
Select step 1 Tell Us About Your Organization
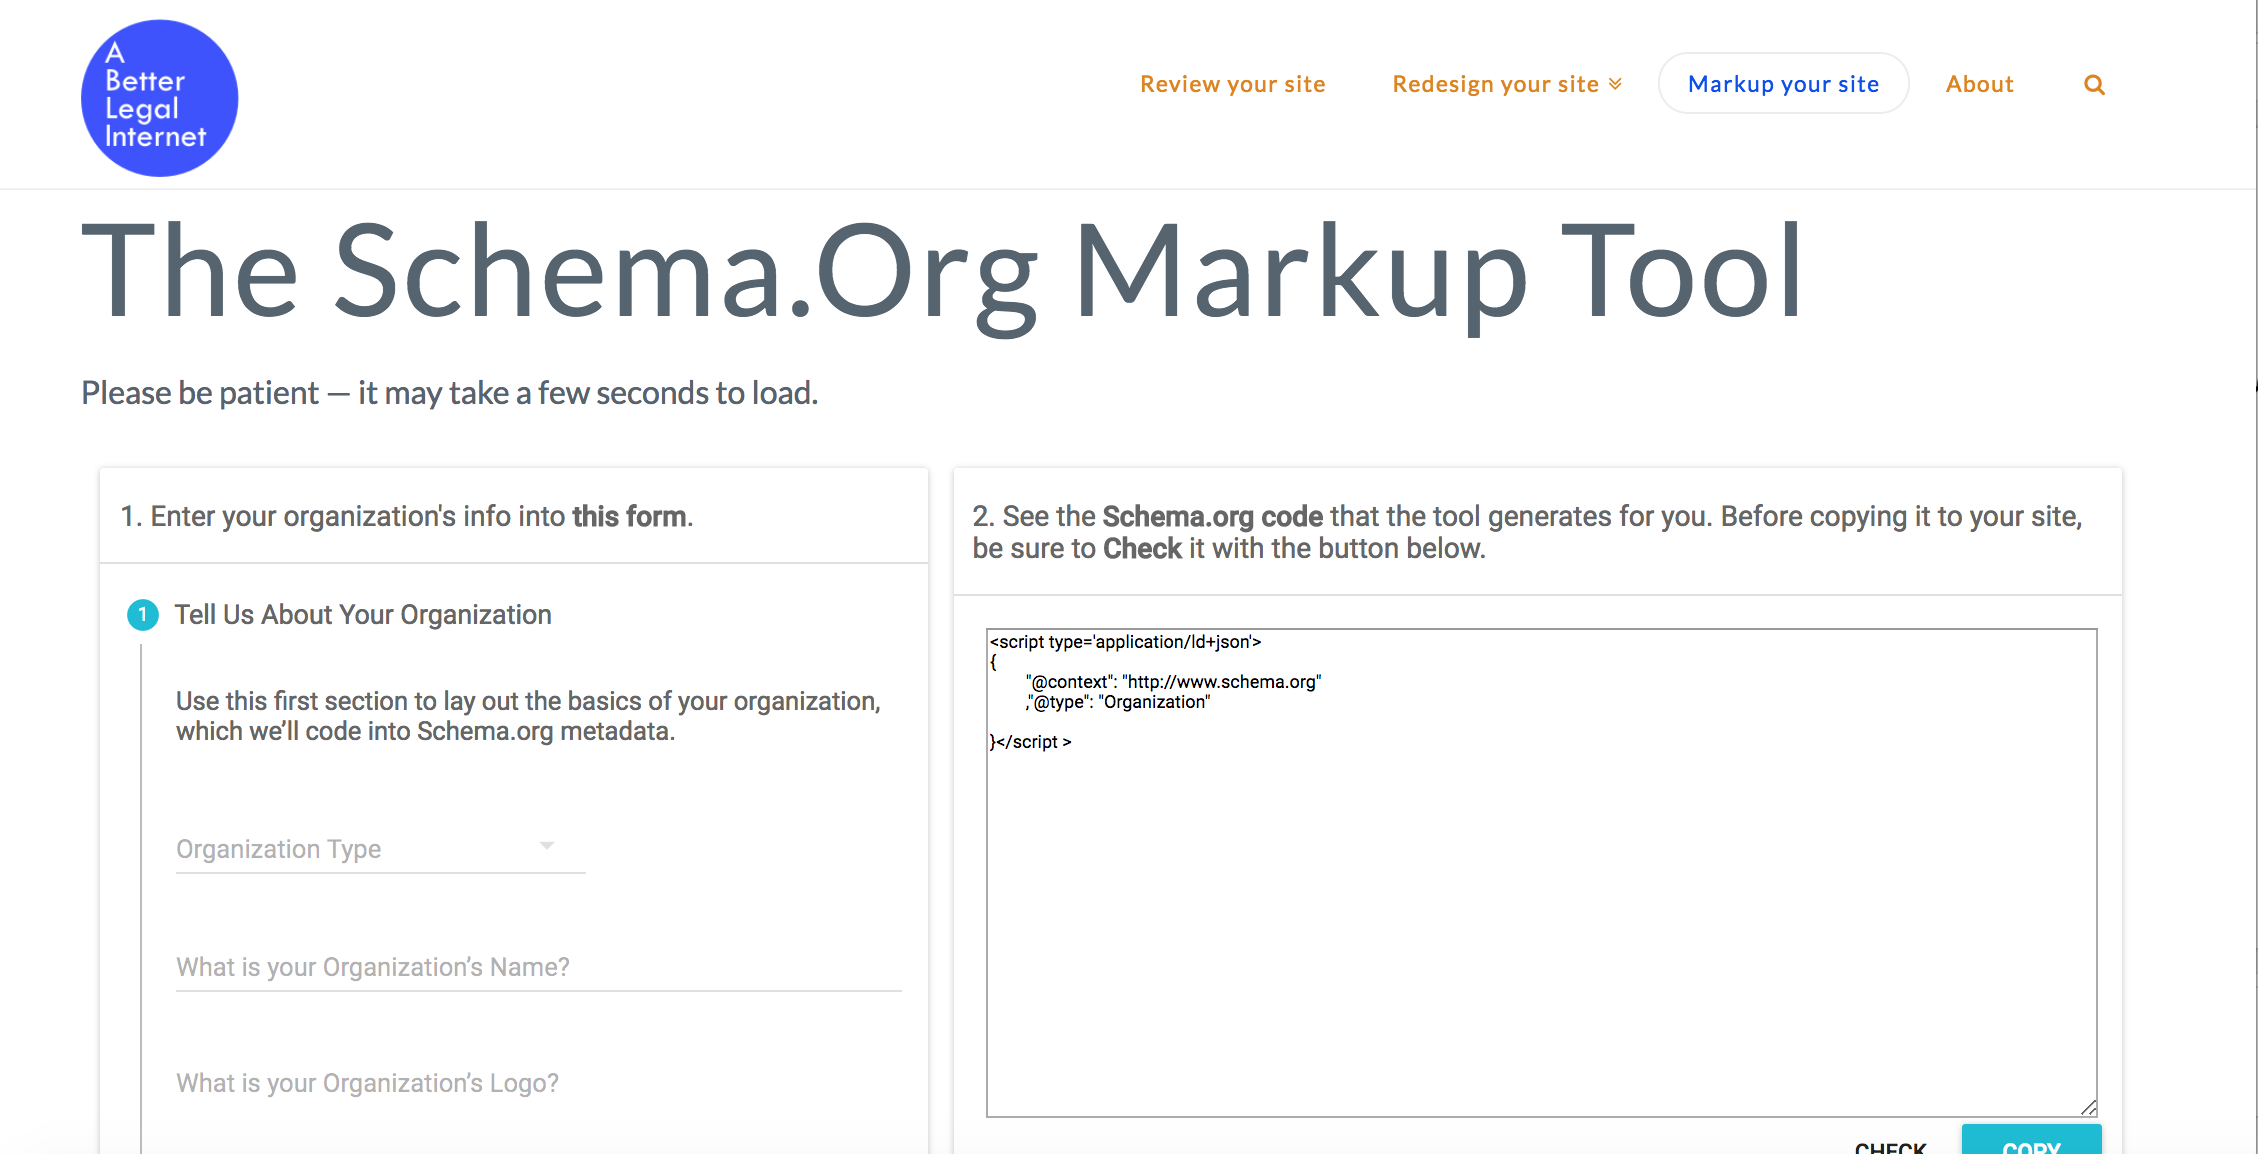[x=340, y=614]
